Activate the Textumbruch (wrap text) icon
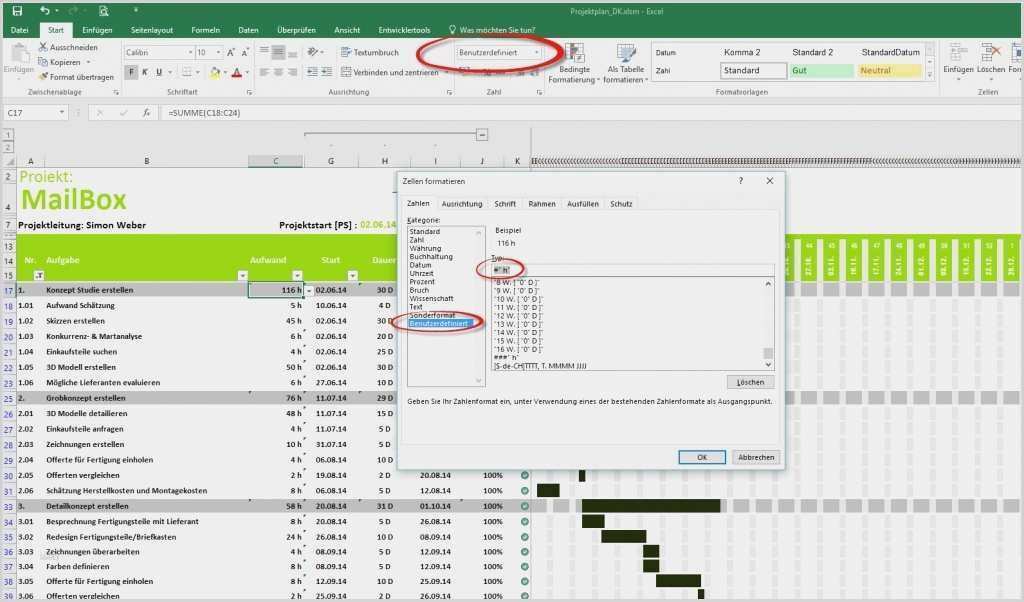The image size is (1024, 602). point(348,52)
